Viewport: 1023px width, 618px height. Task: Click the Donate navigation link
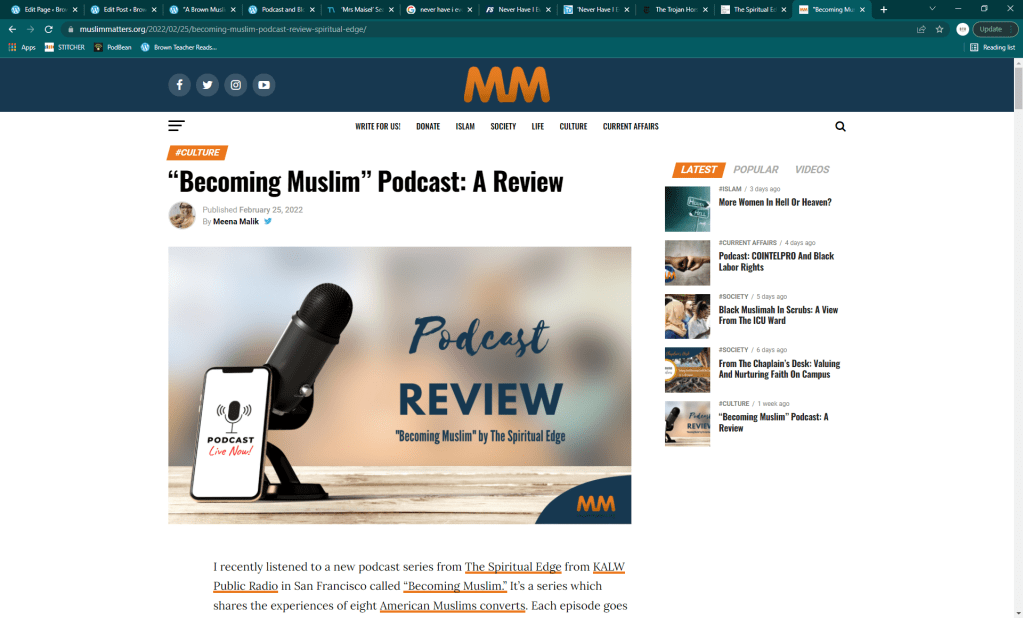pyautogui.click(x=428, y=127)
